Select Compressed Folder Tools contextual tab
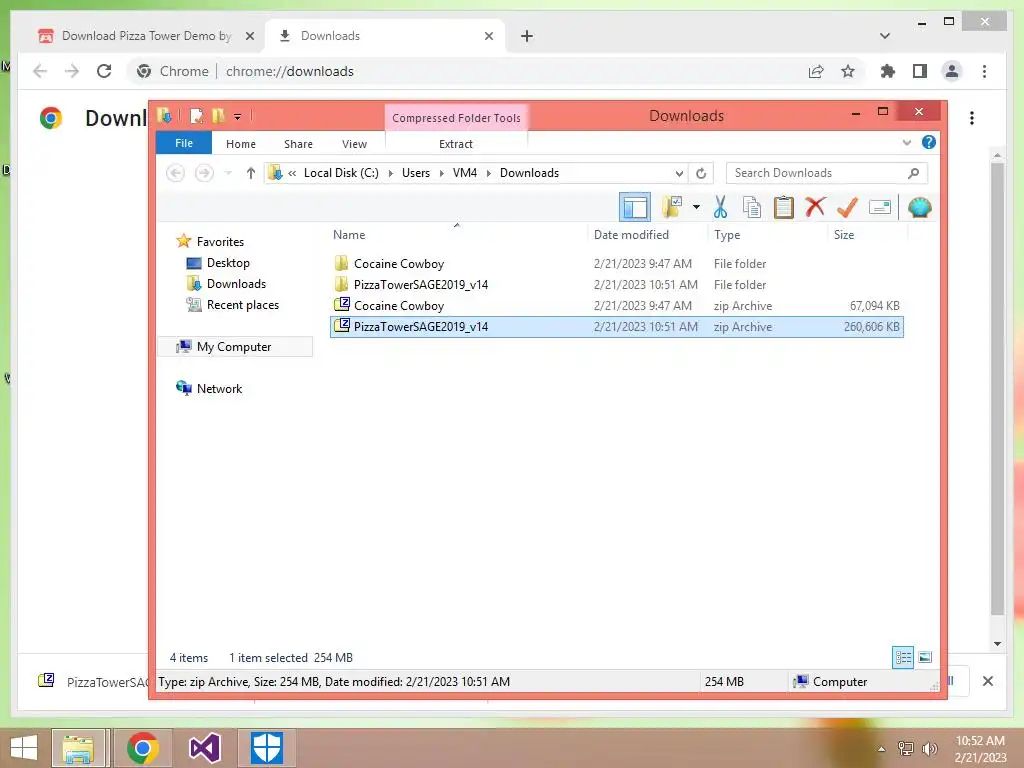Image resolution: width=1024 pixels, height=768 pixels. click(456, 118)
